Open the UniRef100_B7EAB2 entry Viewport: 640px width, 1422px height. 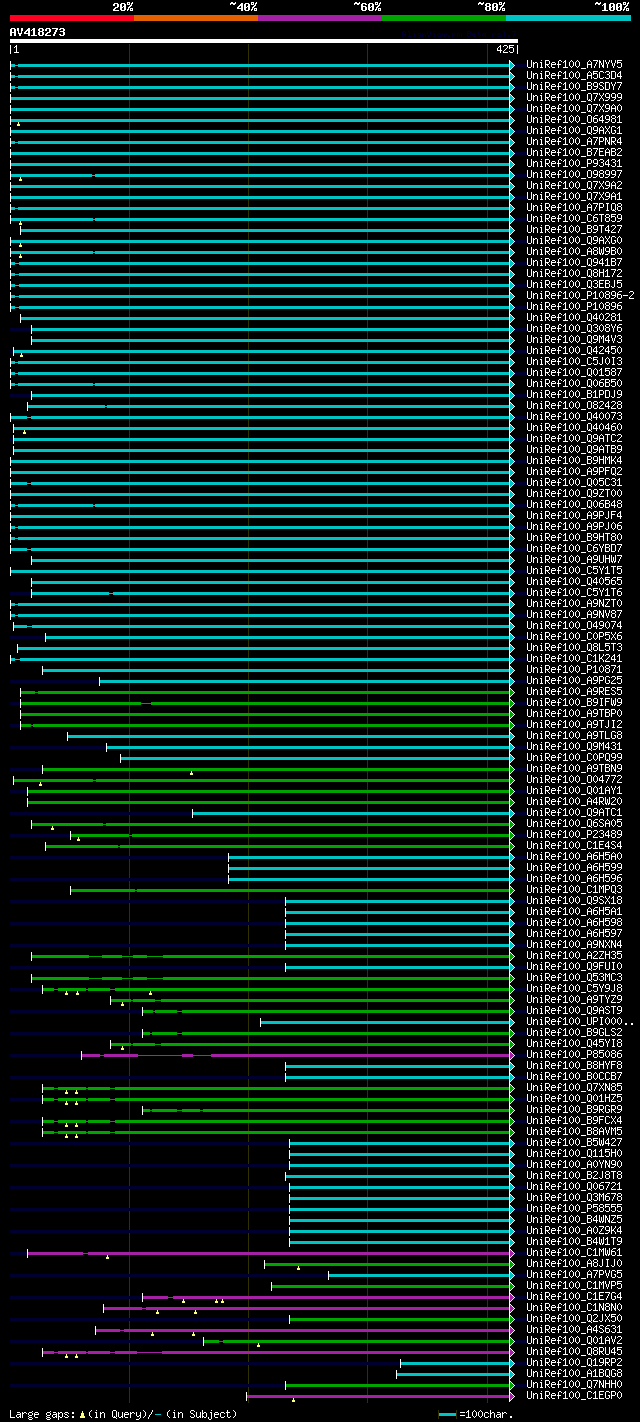(x=574, y=152)
